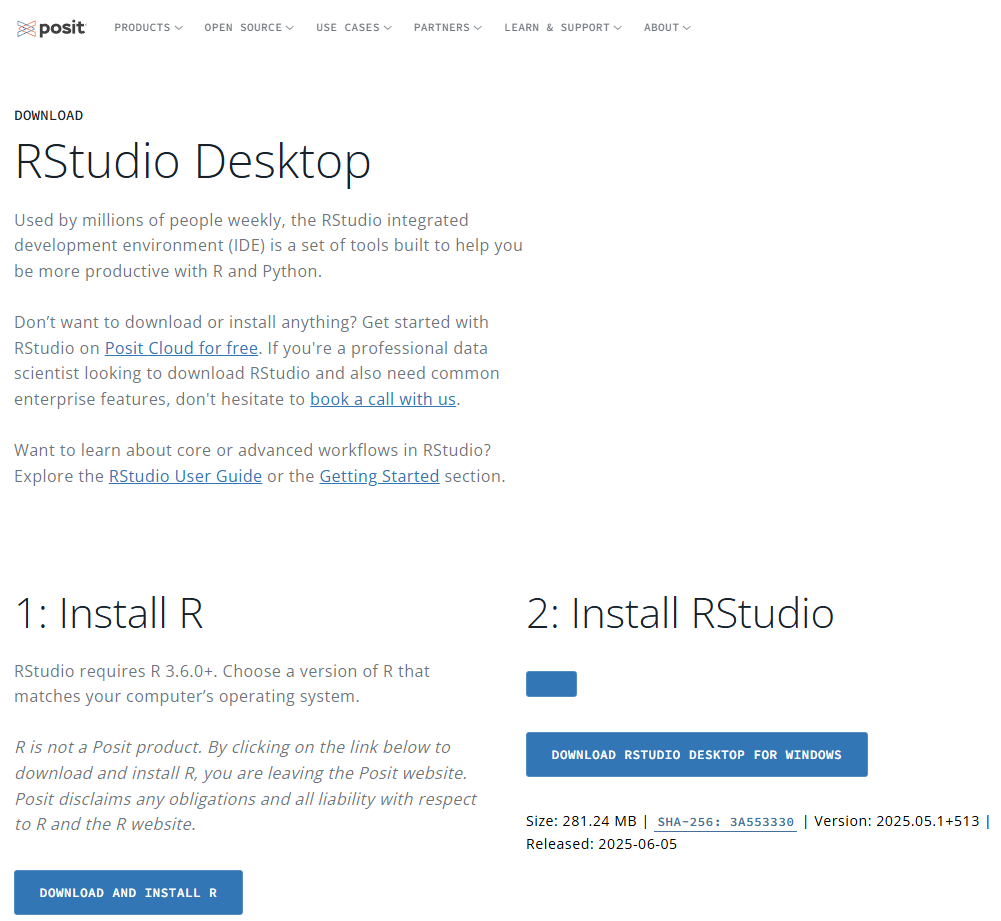The width and height of the screenshot is (1001, 921).
Task: Select the Learn & Support menu text
Action: (557, 27)
